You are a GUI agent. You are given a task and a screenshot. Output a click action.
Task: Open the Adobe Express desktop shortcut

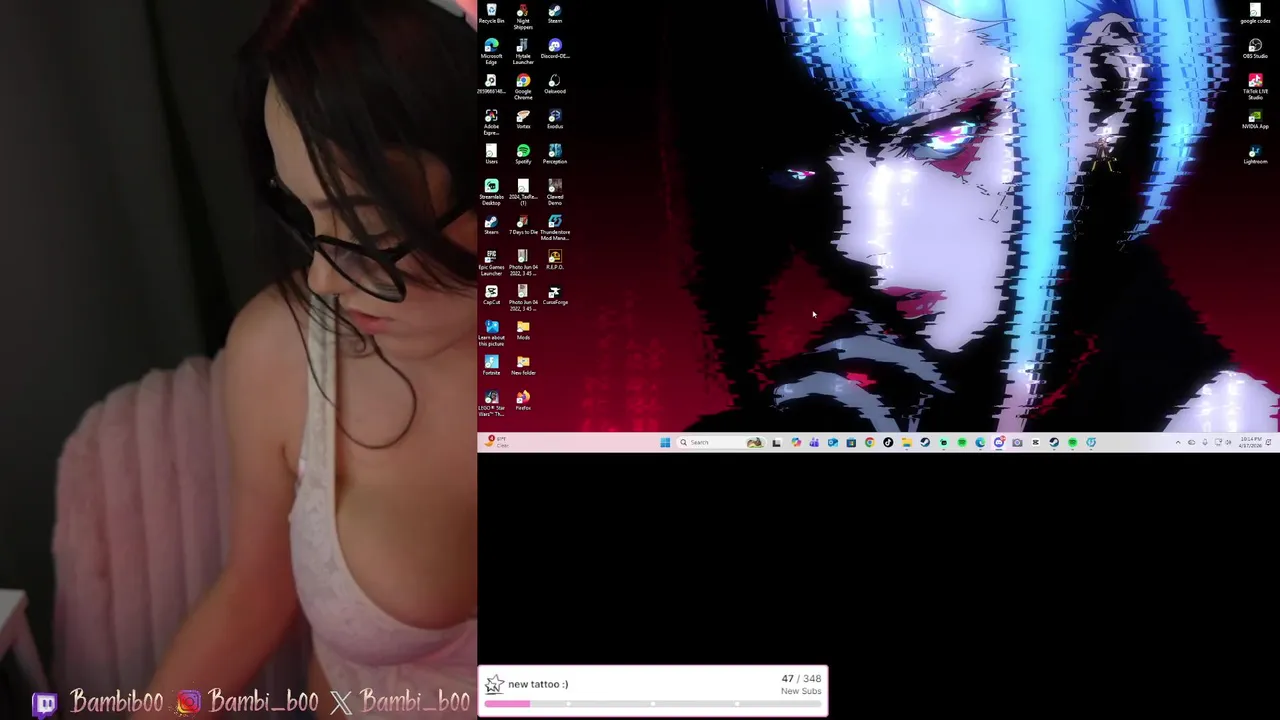point(491,121)
